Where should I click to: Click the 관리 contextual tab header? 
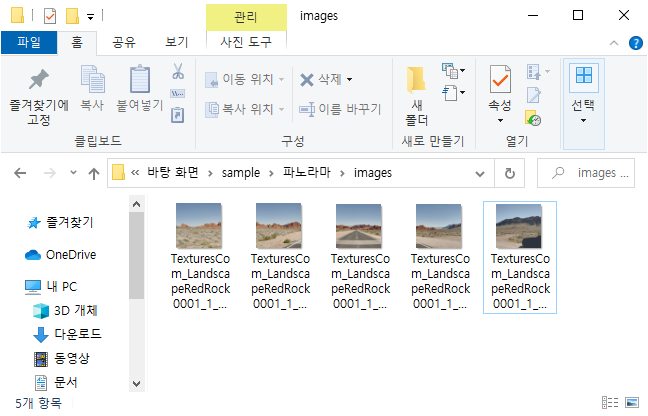246,17
